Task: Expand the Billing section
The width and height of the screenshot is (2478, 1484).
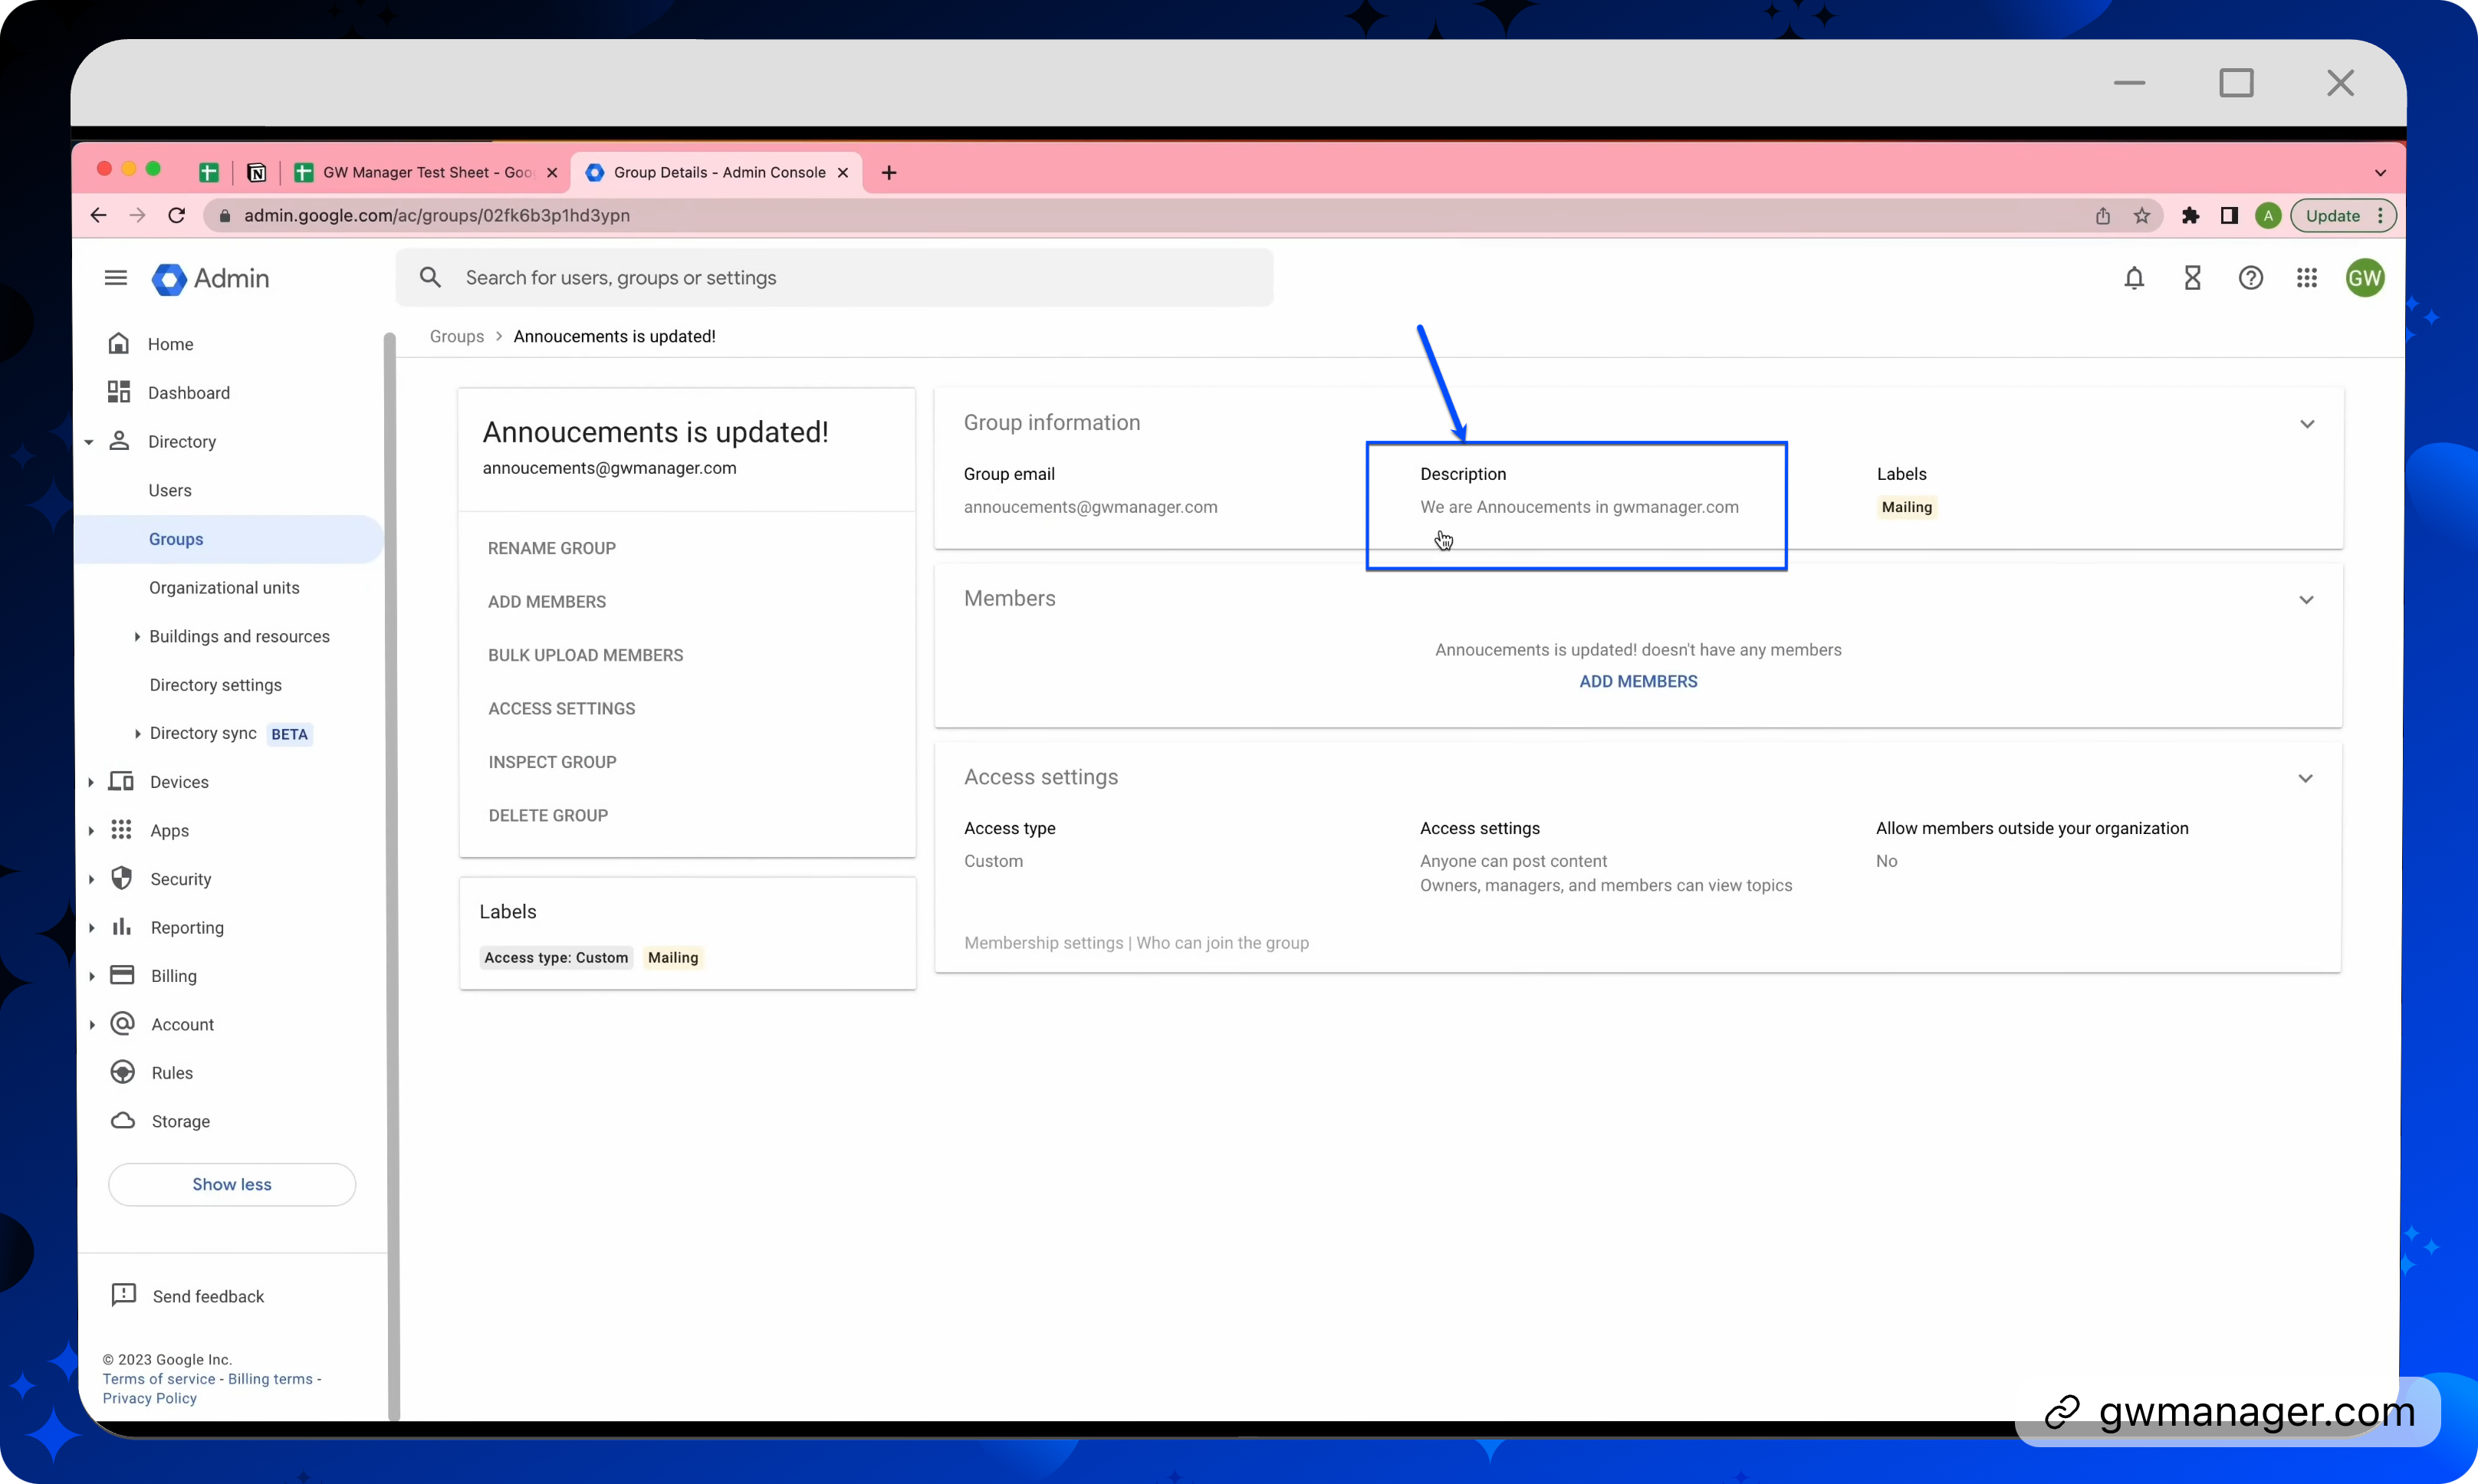Action: [x=91, y=976]
